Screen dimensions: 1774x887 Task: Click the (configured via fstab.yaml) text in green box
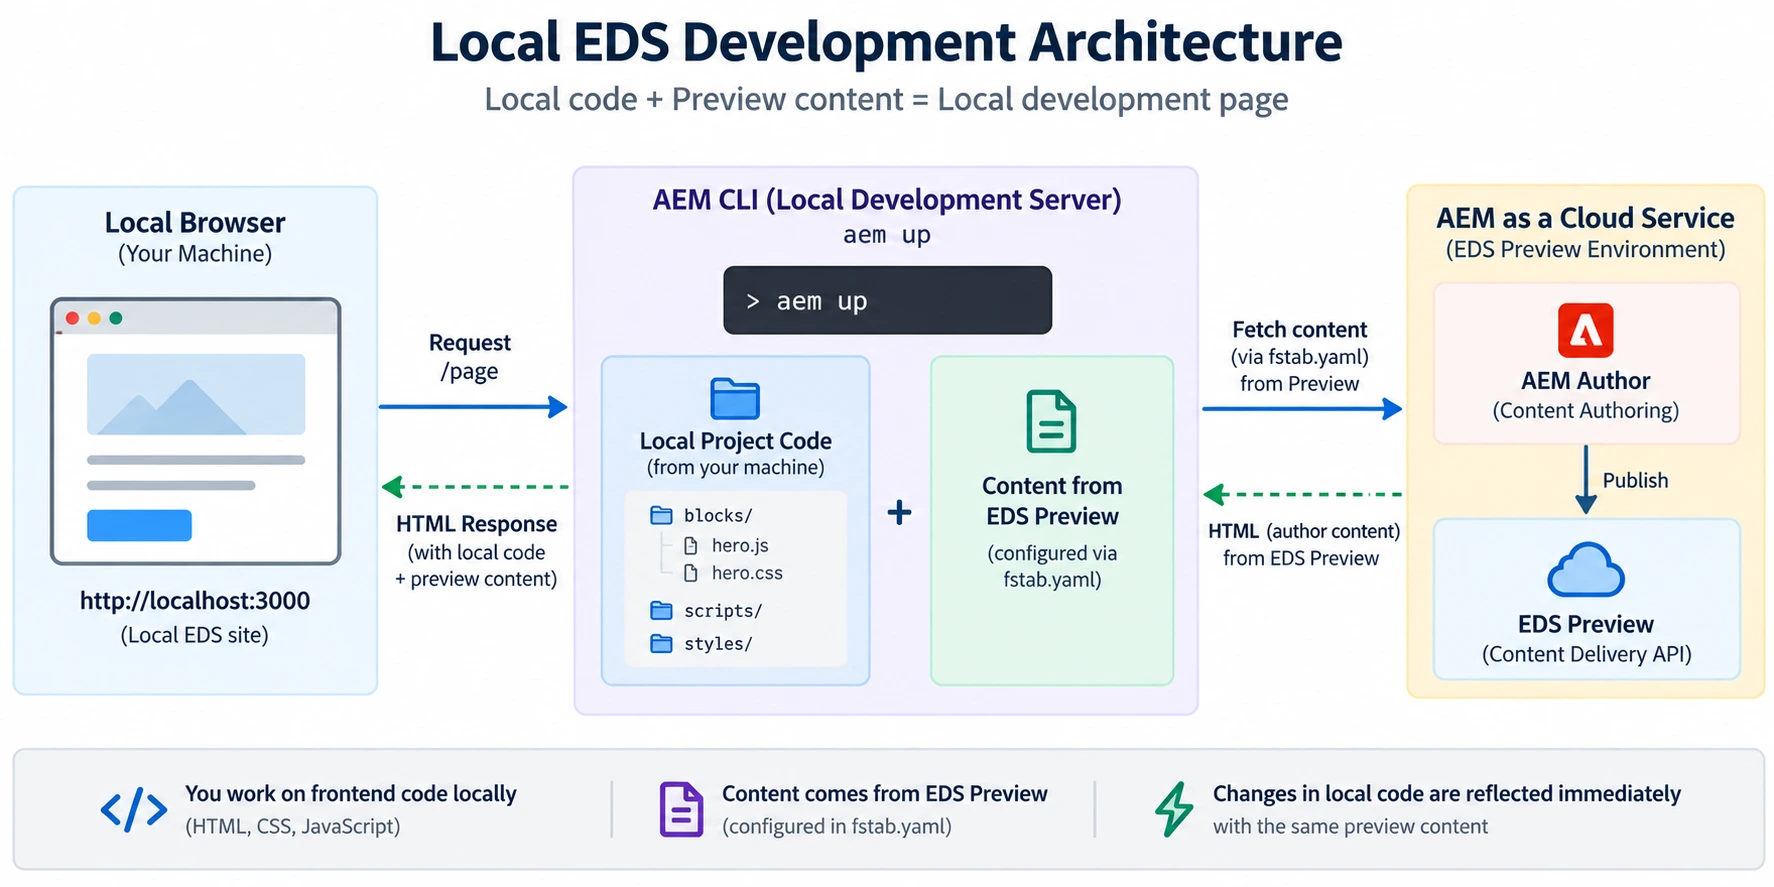1052,567
